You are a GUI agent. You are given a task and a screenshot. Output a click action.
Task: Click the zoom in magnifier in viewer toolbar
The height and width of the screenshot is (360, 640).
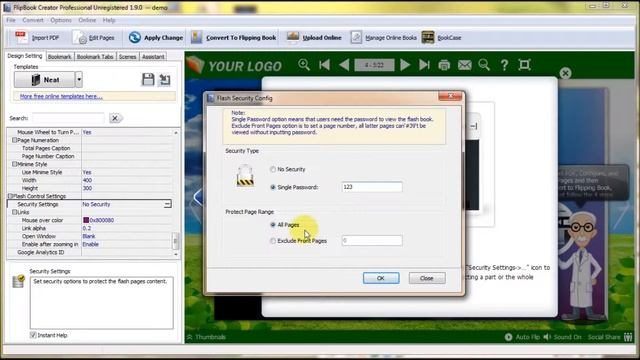pos(304,64)
